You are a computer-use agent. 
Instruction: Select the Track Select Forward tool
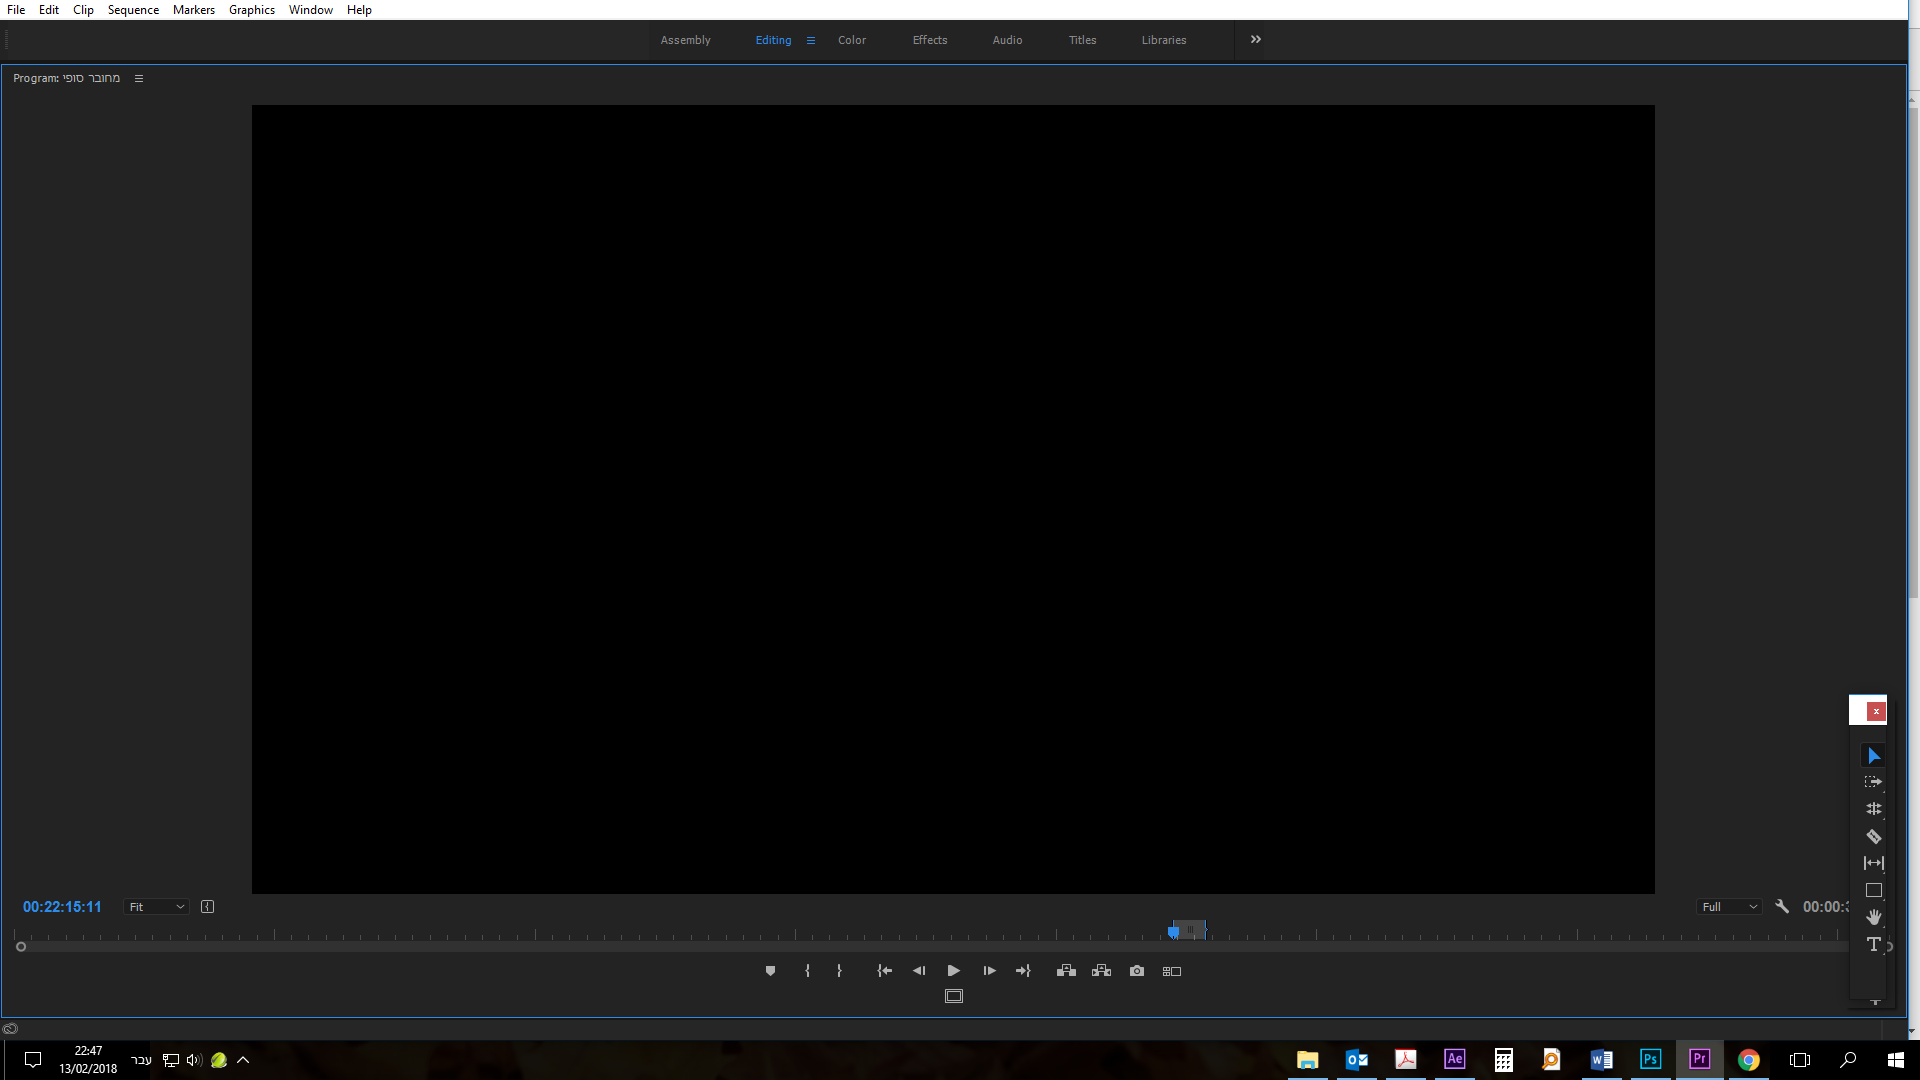[1873, 782]
